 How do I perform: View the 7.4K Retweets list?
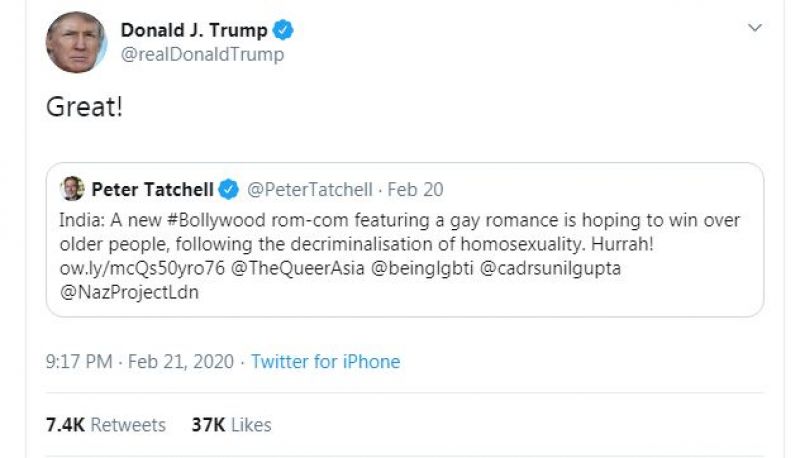(106, 425)
